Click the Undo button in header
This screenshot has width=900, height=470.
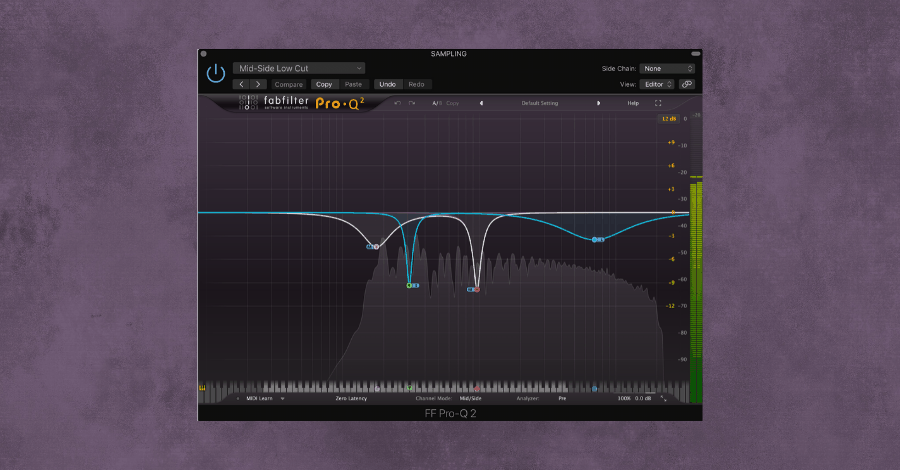(387, 84)
